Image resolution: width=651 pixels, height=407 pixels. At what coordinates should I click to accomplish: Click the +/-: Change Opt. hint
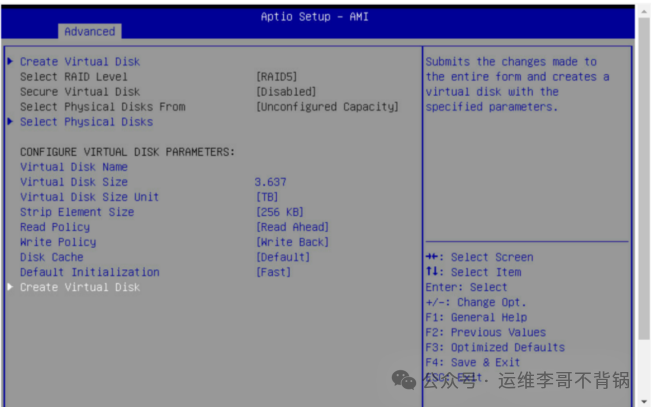[476, 302]
